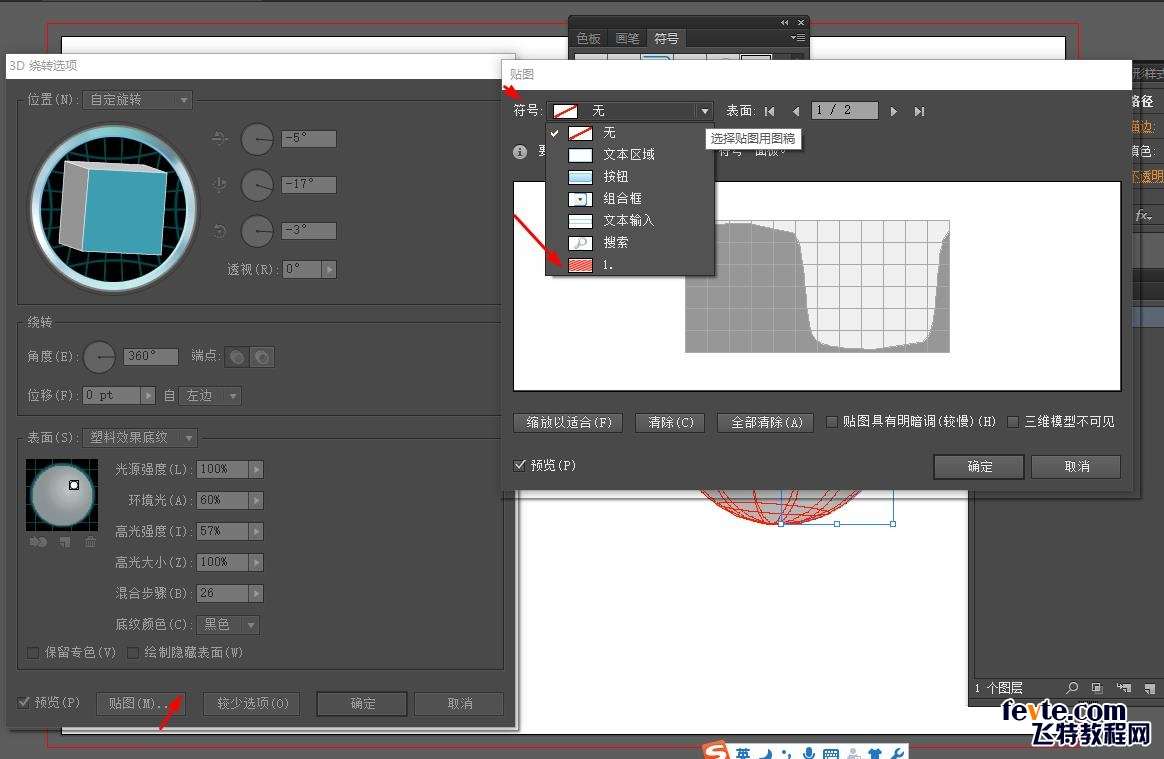The height and width of the screenshot is (759, 1164).
Task: Select the first cap (端点) button
Action: coord(237,357)
